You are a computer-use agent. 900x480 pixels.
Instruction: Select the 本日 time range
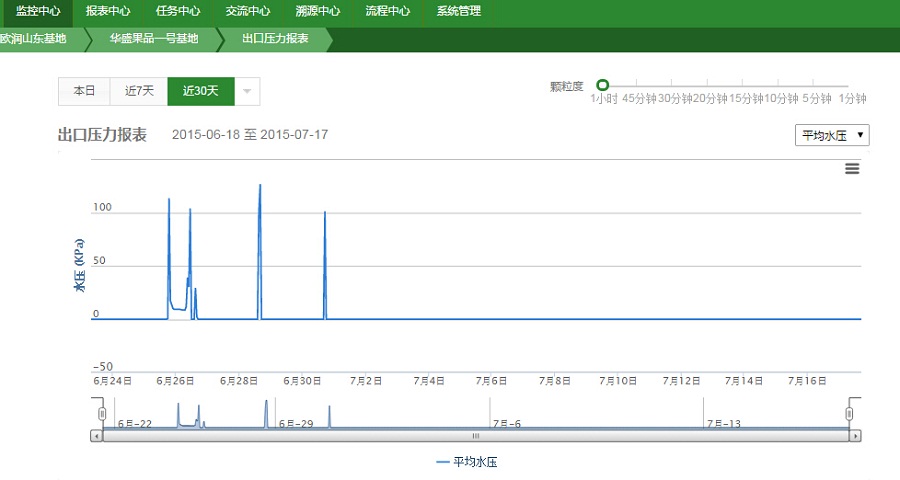84,91
